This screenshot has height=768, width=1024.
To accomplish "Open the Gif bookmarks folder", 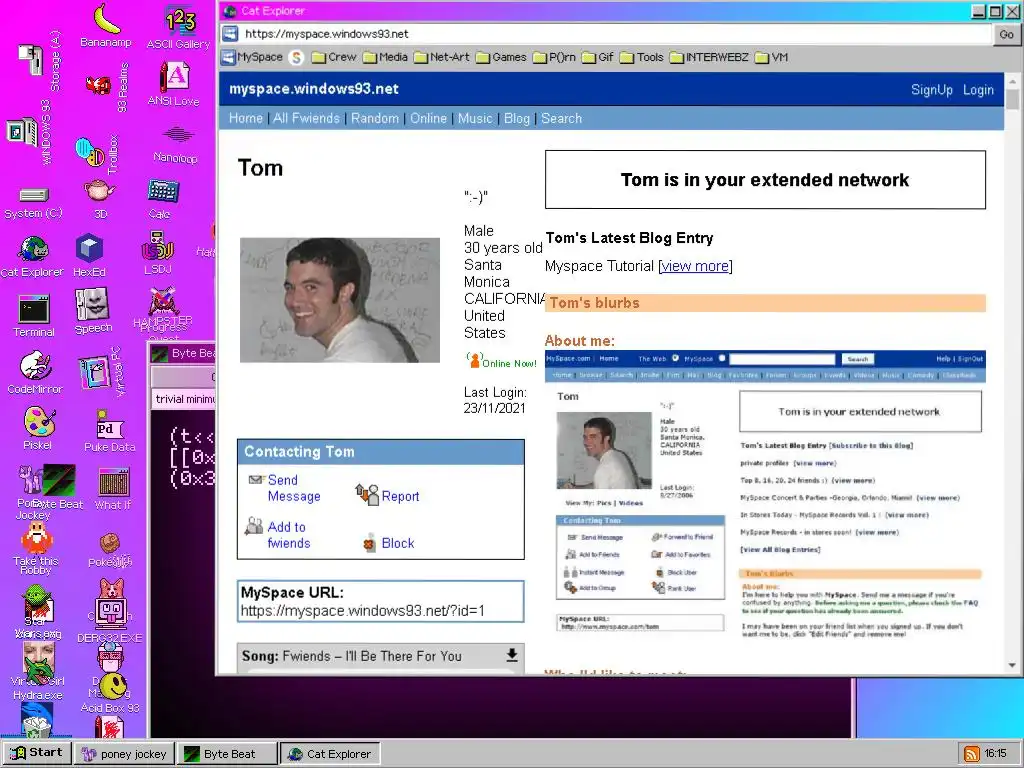I will click(598, 57).
